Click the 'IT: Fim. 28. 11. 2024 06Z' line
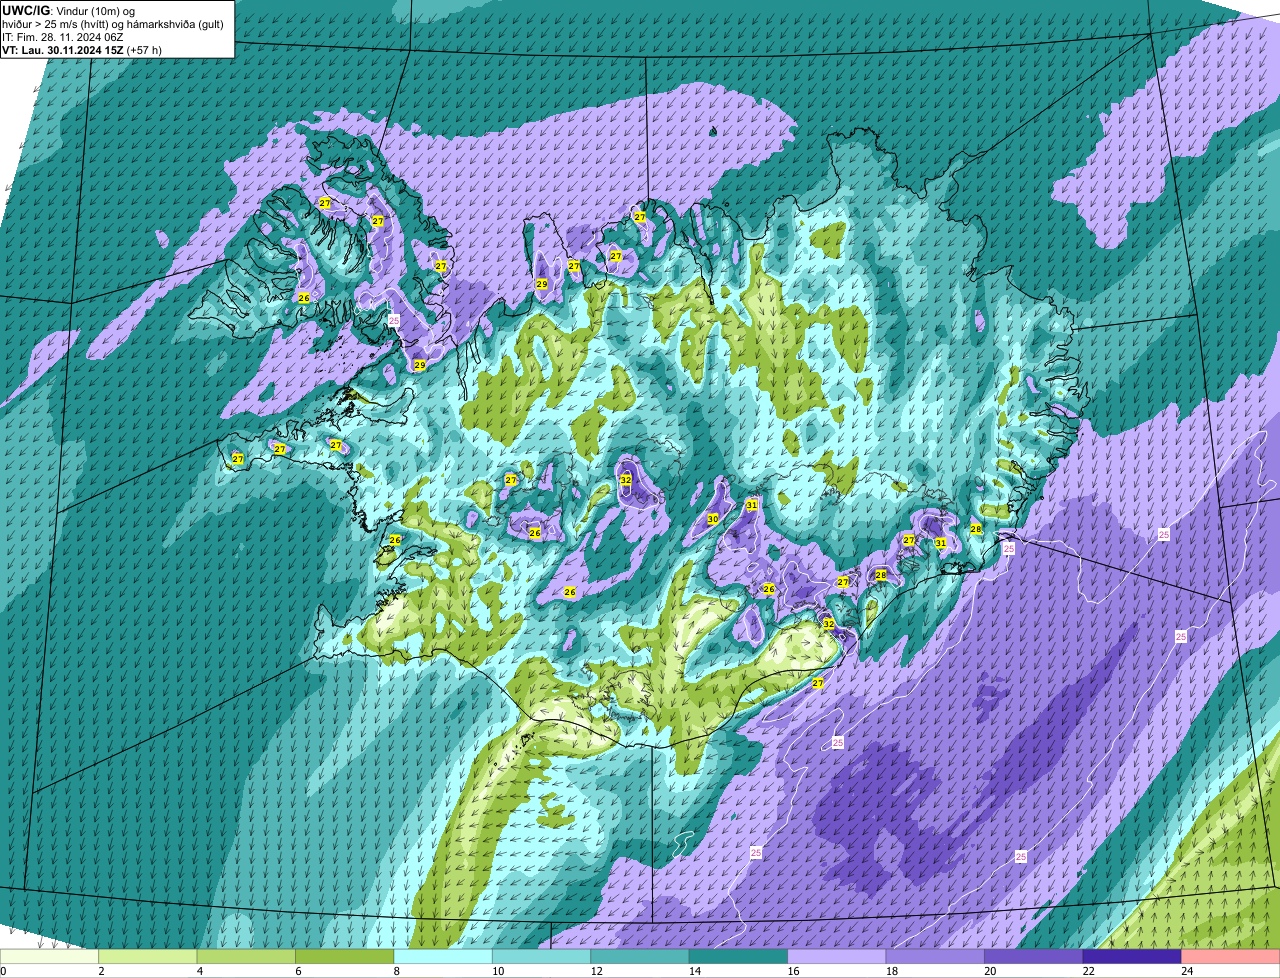This screenshot has height=978, width=1280. [63, 37]
